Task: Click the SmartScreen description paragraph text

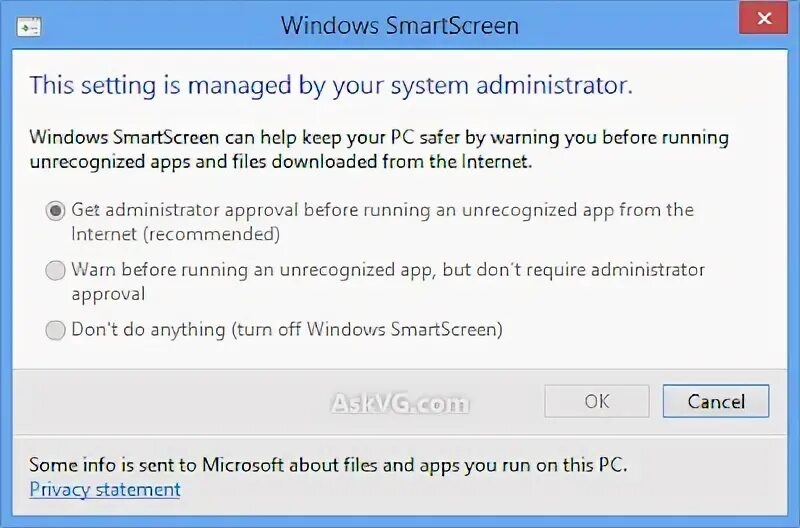Action: point(378,148)
